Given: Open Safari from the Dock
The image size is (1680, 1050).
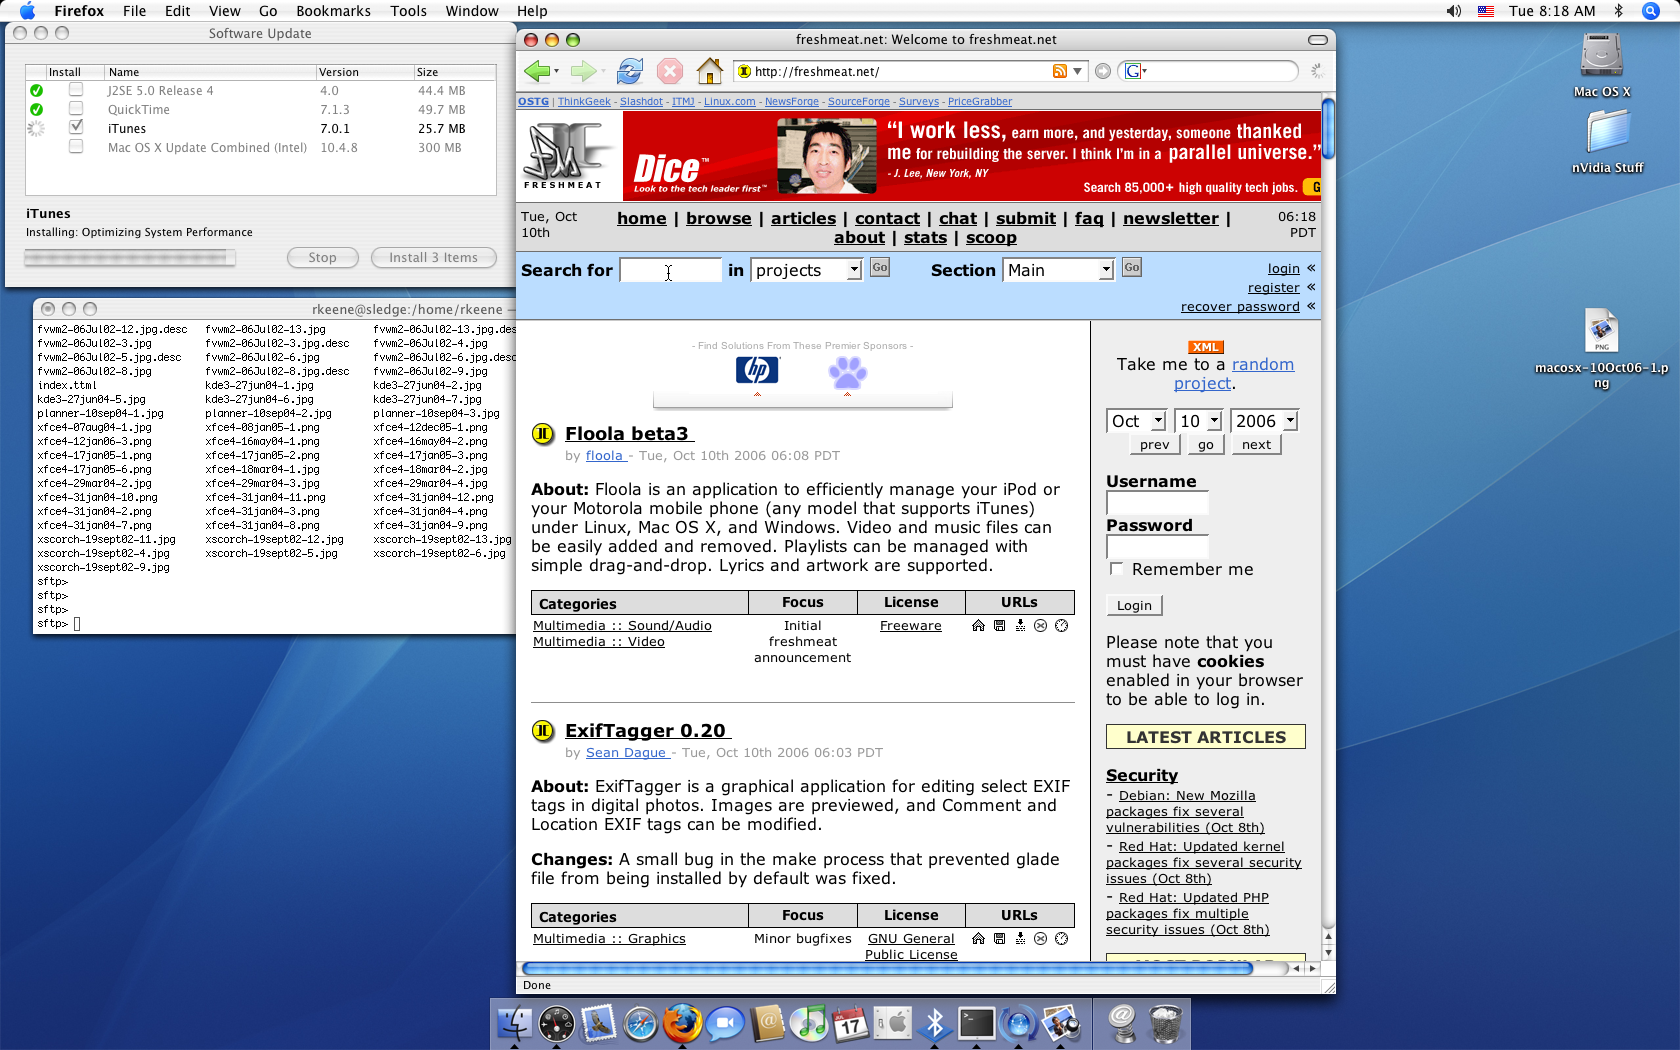Looking at the screenshot, I should [x=640, y=1023].
